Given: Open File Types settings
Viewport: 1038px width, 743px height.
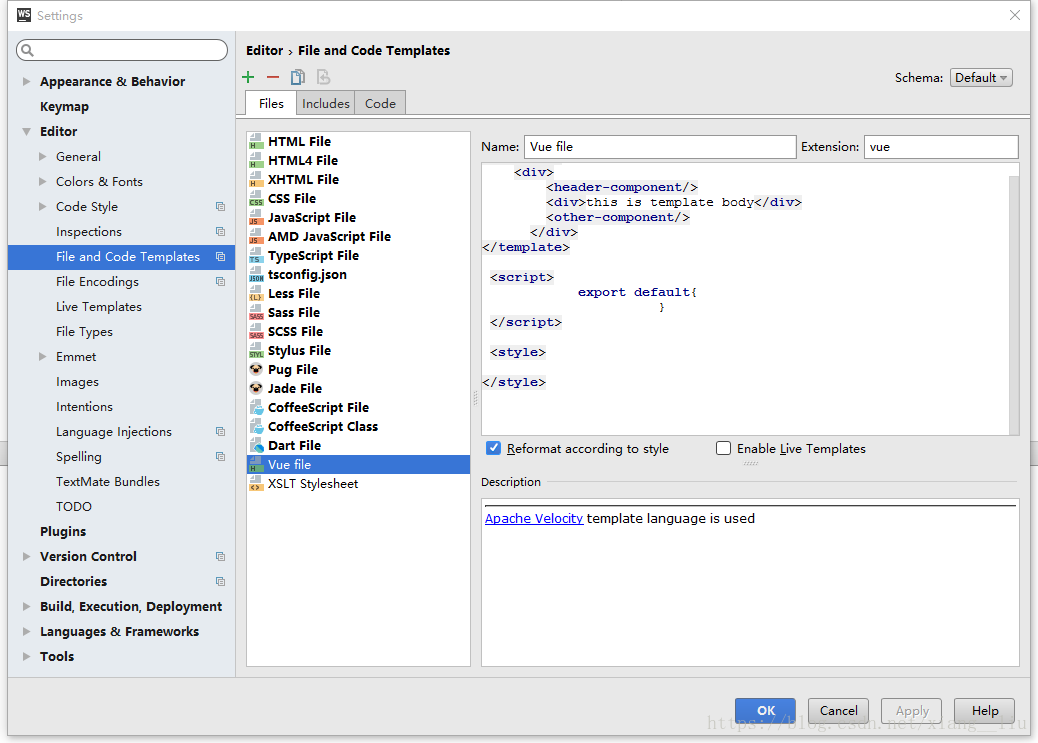Looking at the screenshot, I should (84, 332).
